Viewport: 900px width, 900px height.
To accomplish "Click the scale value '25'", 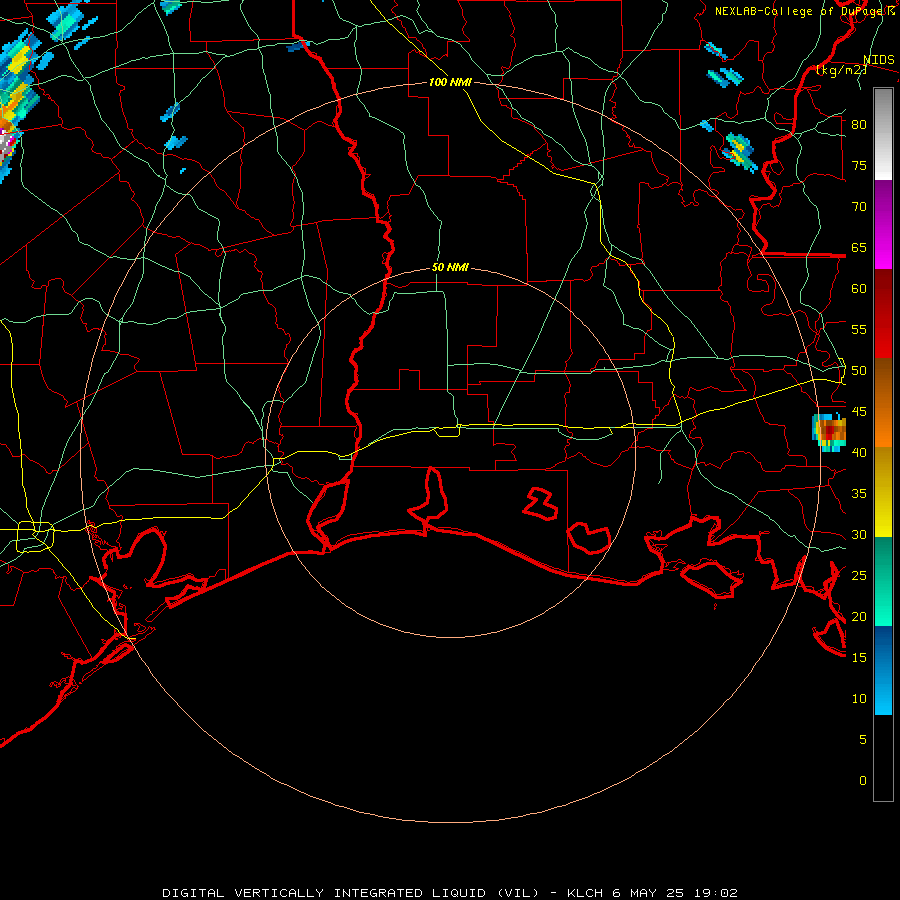I will 859,576.
